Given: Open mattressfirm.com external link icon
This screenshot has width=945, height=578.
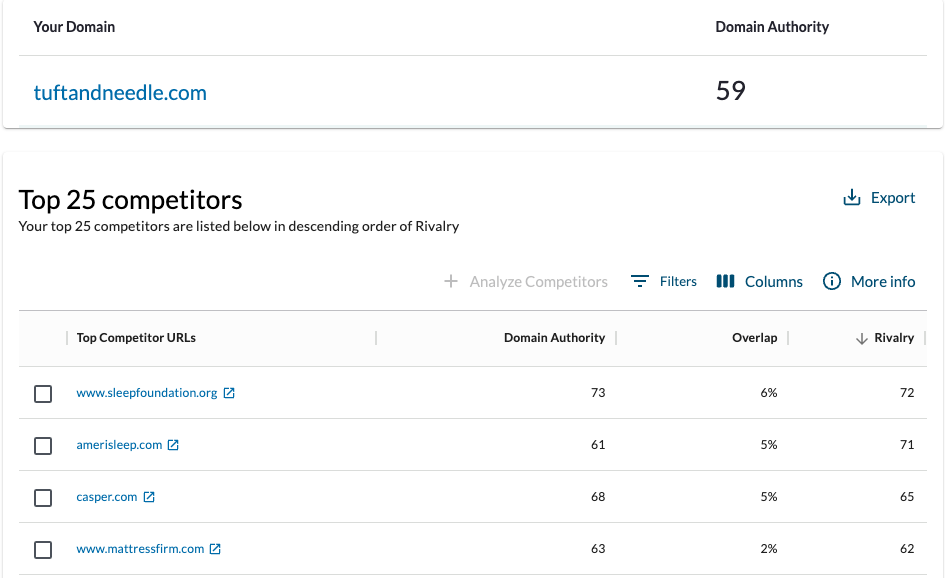Looking at the screenshot, I should coord(215,549).
